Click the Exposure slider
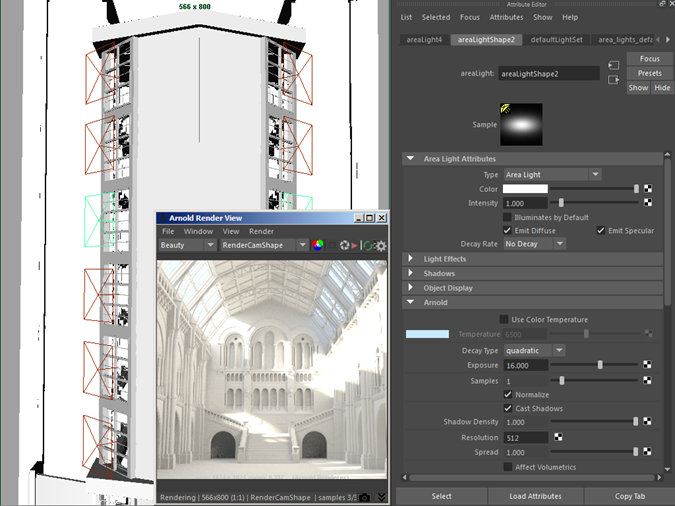The image size is (675, 506). tap(594, 365)
